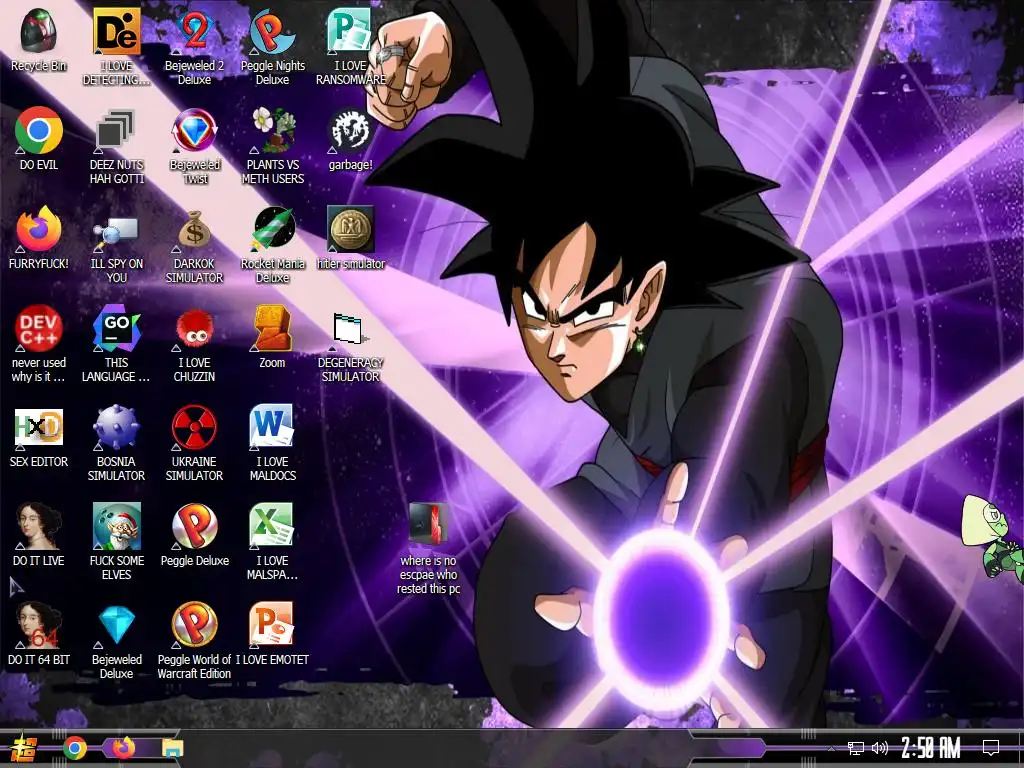
Task: Open the notification center on the taskbar
Action: (991, 748)
